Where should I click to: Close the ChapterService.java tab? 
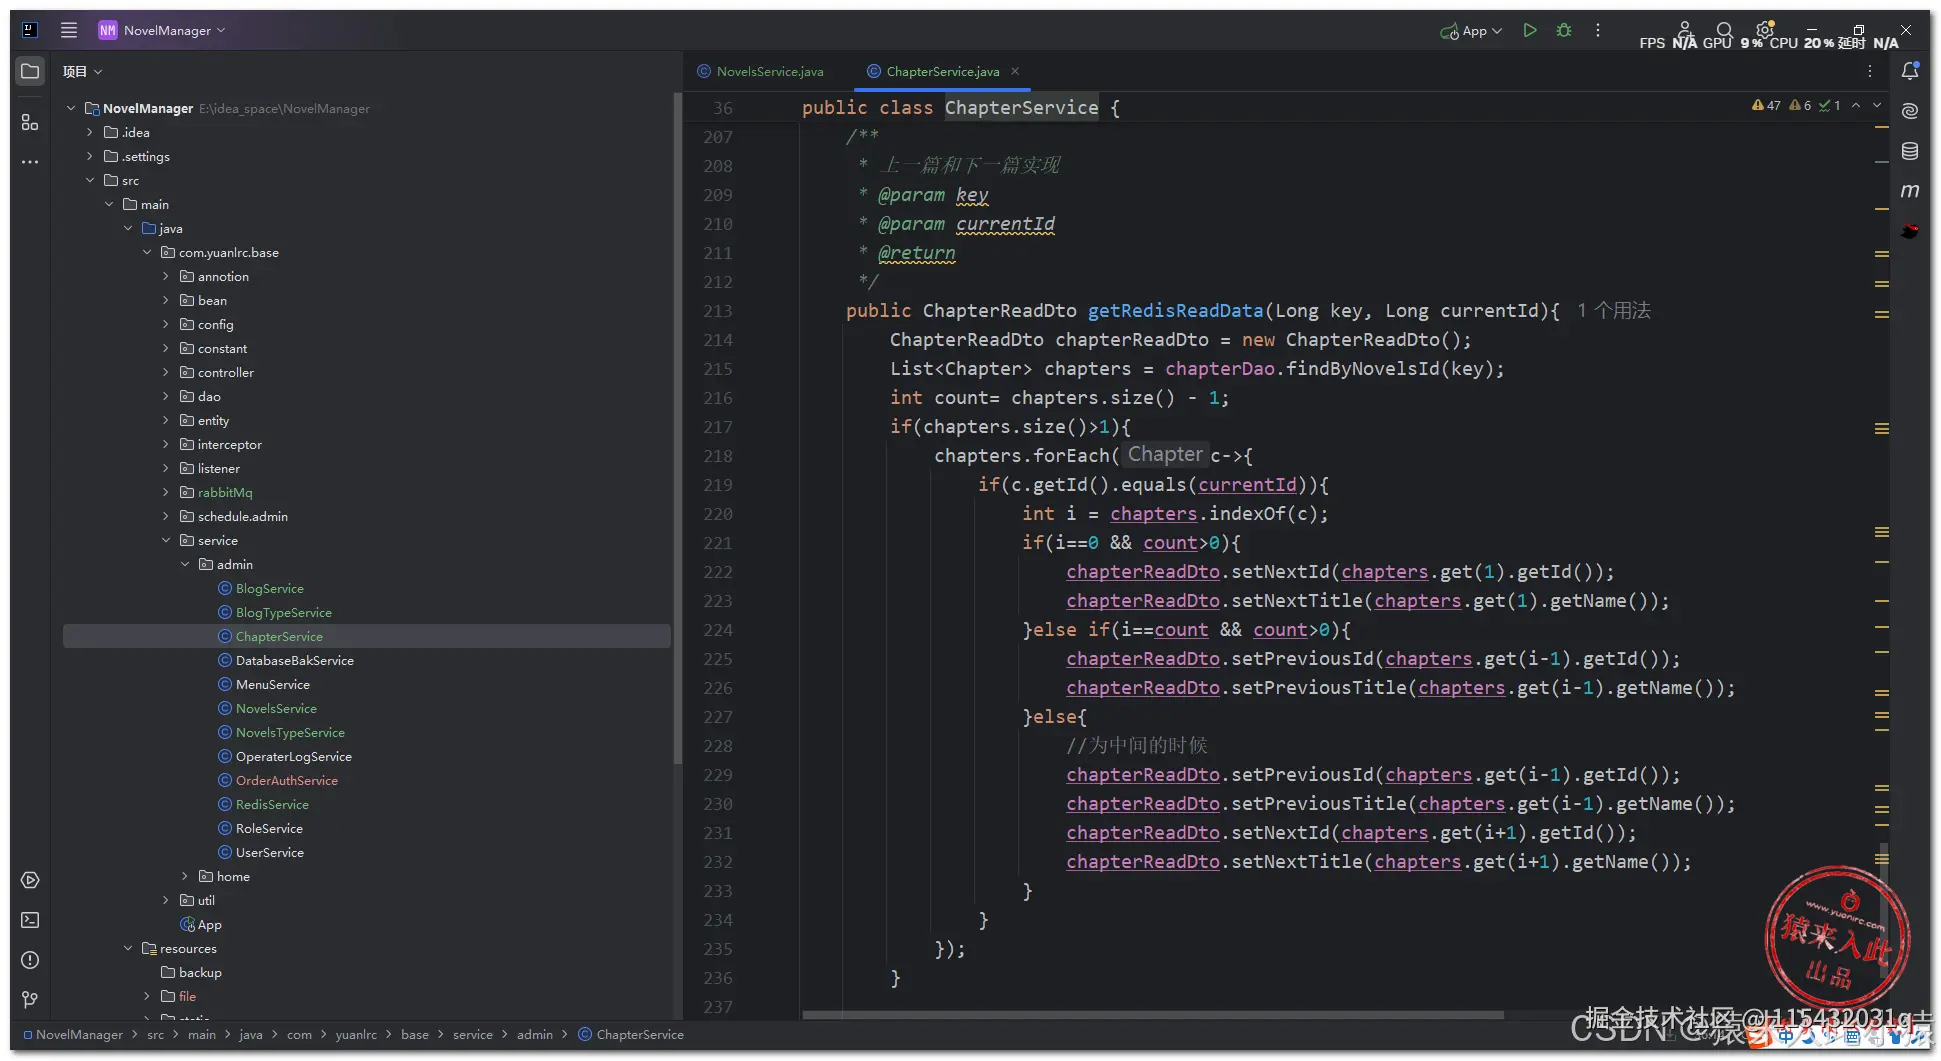[1015, 71]
